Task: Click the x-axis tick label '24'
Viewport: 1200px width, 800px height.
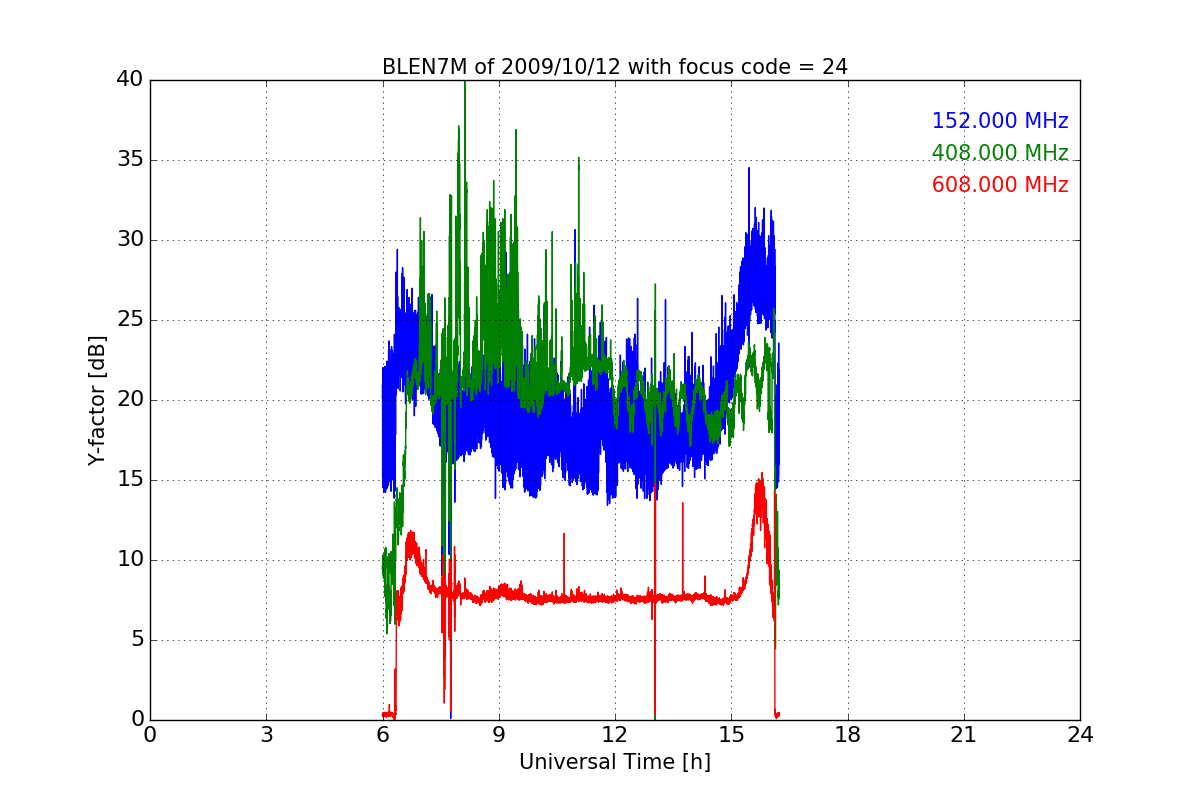Action: (1080, 735)
